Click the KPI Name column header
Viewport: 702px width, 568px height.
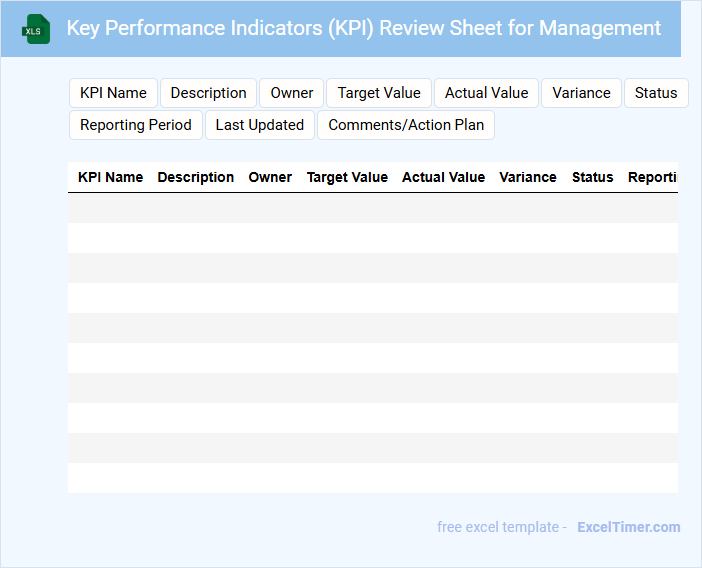pyautogui.click(x=110, y=177)
